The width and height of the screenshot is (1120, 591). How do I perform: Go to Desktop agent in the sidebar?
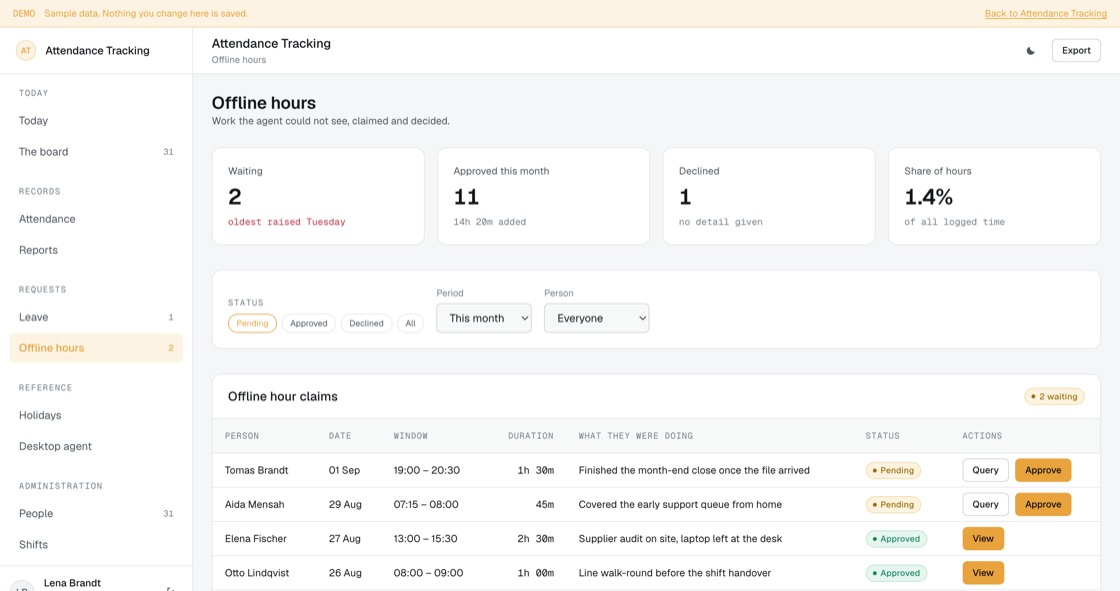[x=96, y=446]
